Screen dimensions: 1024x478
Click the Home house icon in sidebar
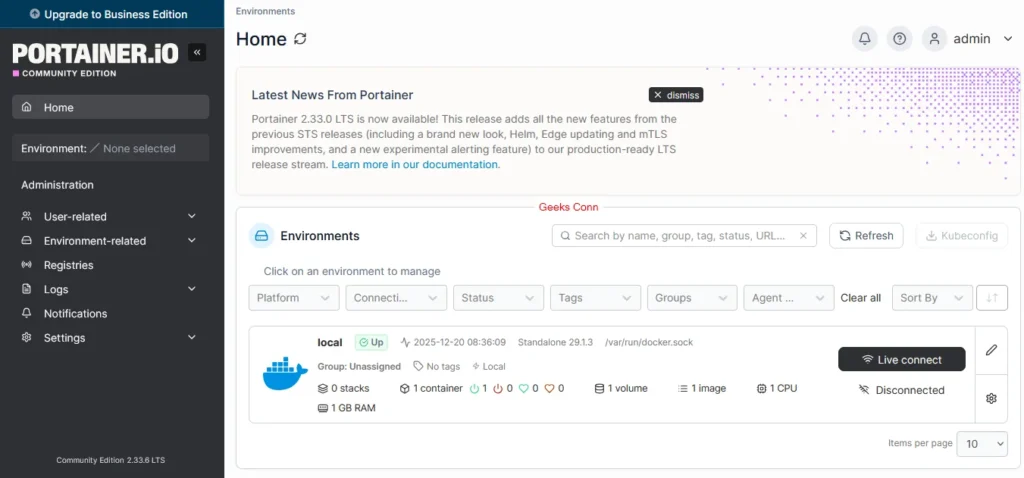pyautogui.click(x=27, y=107)
